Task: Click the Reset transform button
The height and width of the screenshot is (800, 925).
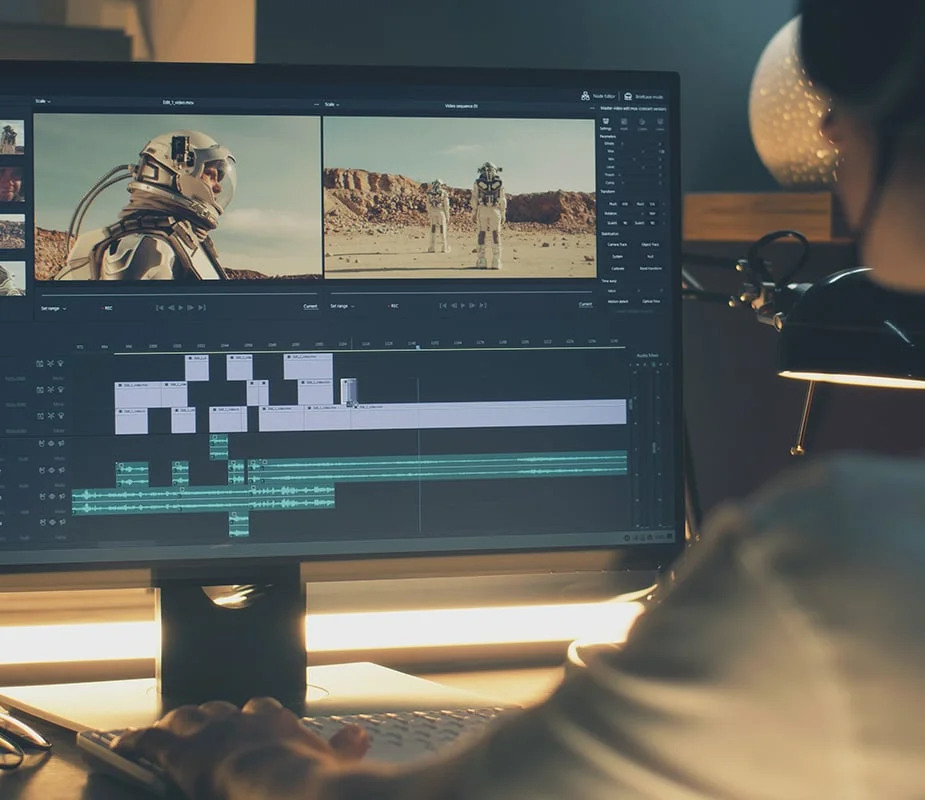Action: [x=651, y=268]
